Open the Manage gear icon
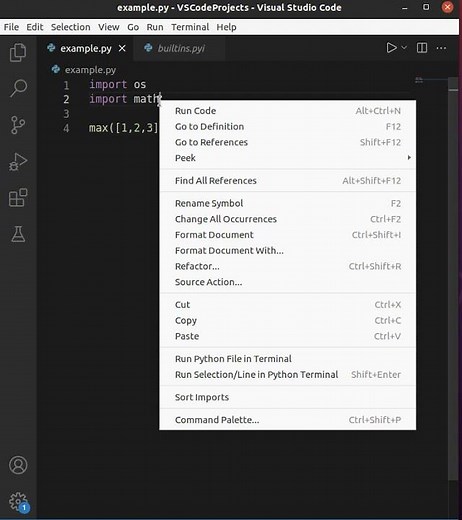462x520 pixels. 18,502
